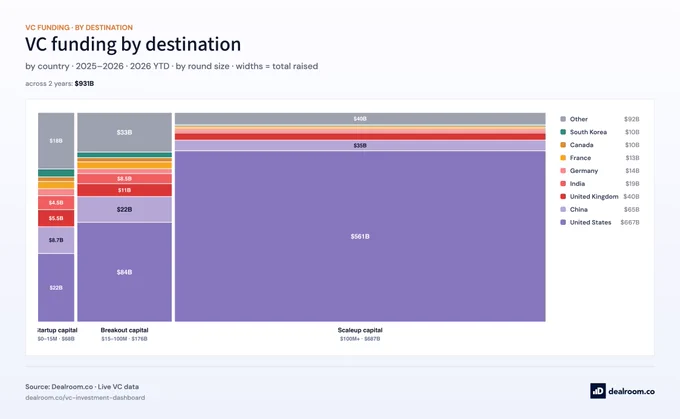The height and width of the screenshot is (419, 680).
Task: Click the $84B breakout capital segment
Action: (124, 272)
